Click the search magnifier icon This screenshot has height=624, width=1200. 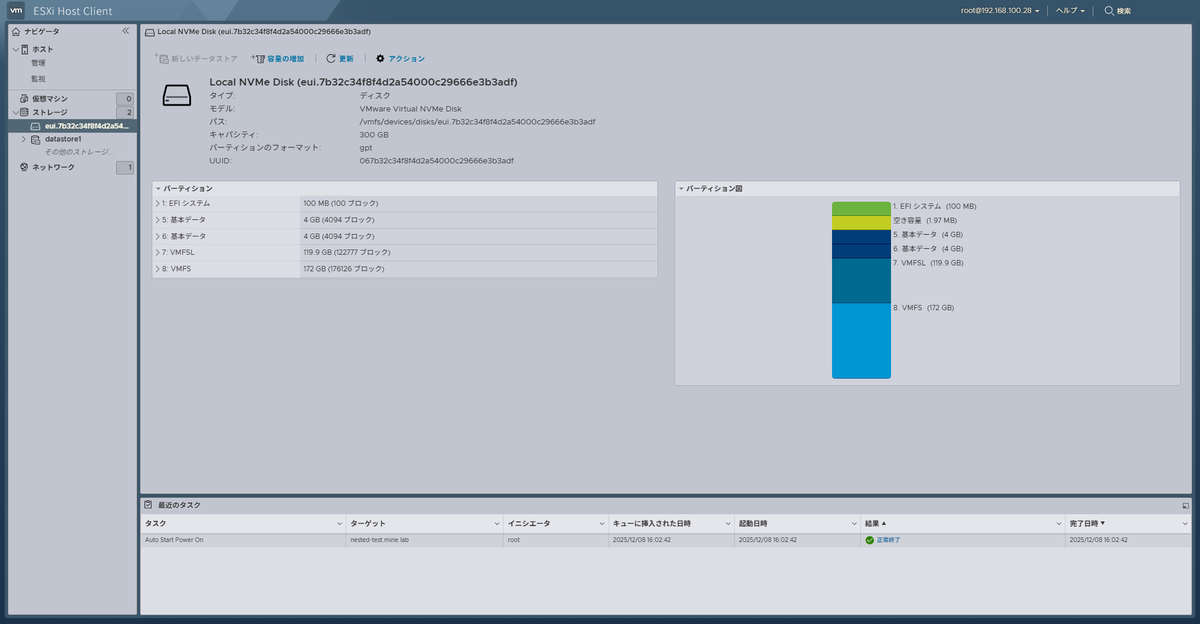(x=1109, y=10)
